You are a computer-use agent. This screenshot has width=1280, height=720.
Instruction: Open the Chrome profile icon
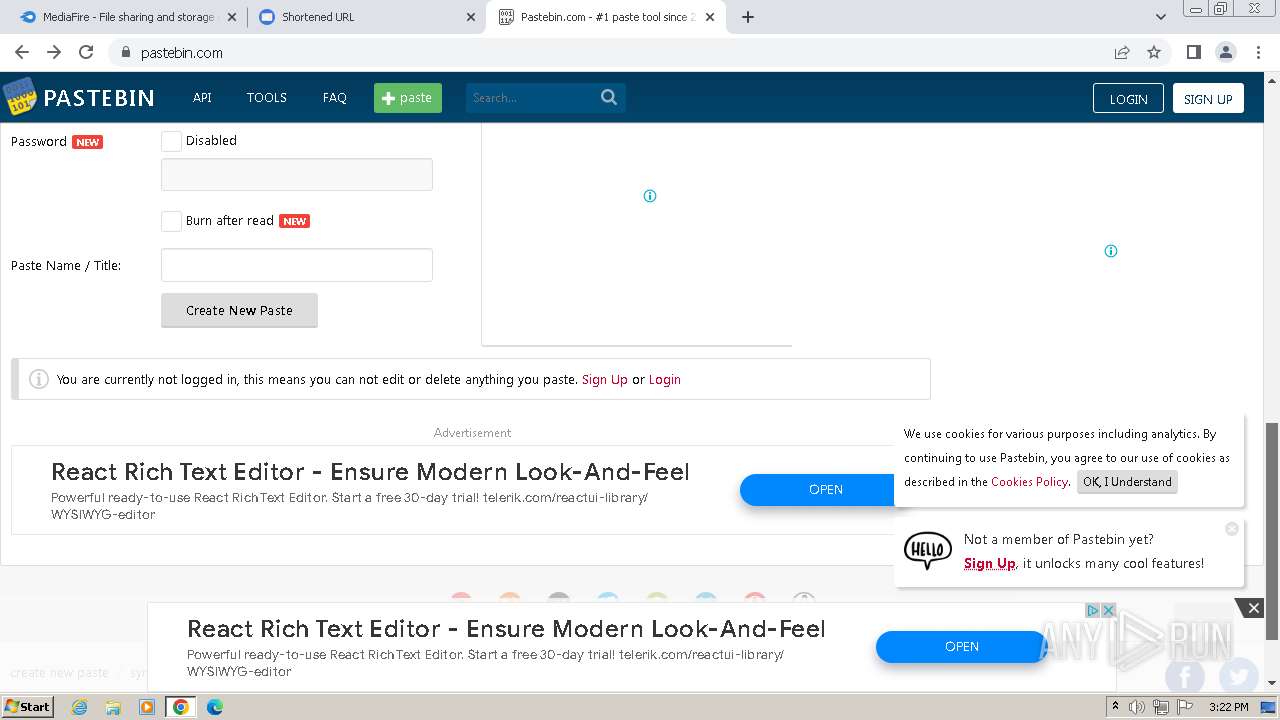tap(1225, 52)
